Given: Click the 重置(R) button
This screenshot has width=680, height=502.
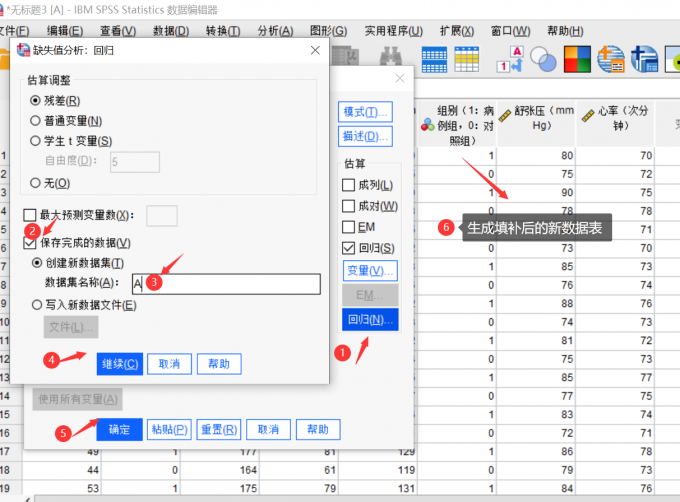Looking at the screenshot, I should coord(219,430).
